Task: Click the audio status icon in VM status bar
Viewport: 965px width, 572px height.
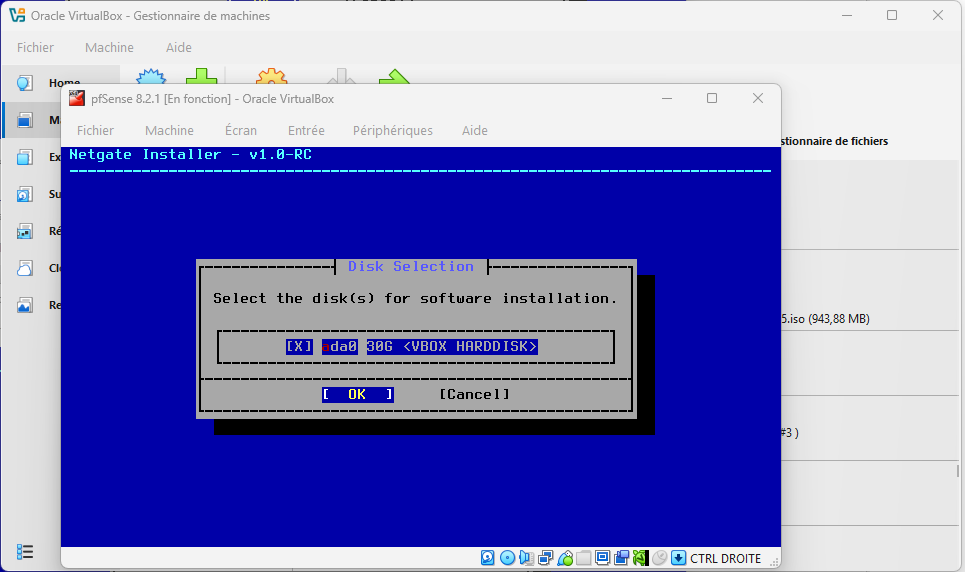Action: pyautogui.click(x=527, y=558)
